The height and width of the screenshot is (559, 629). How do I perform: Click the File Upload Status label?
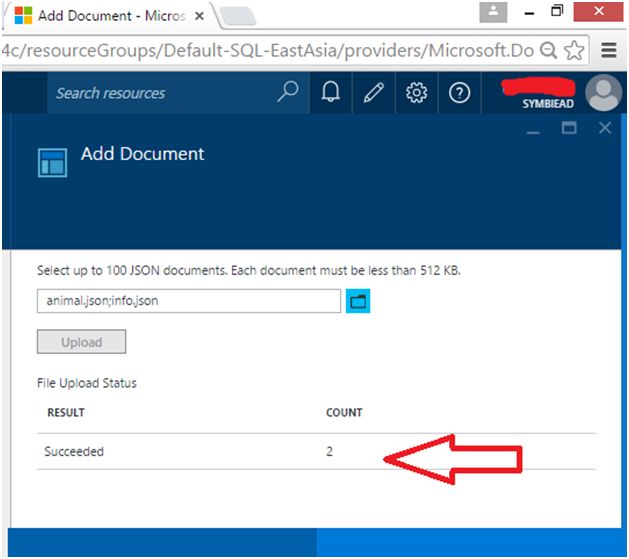coord(87,383)
